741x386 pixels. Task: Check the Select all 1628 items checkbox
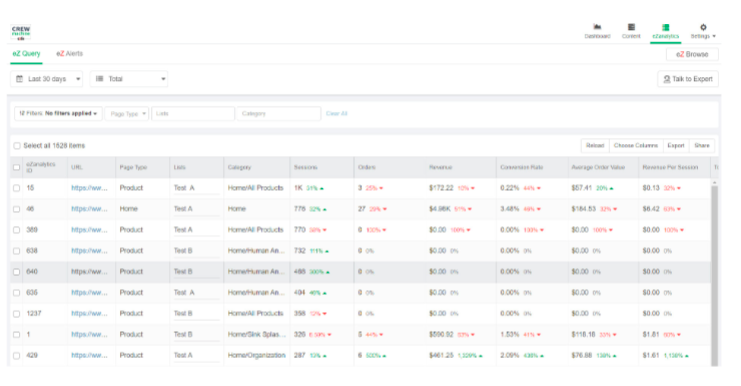pyautogui.click(x=17, y=146)
